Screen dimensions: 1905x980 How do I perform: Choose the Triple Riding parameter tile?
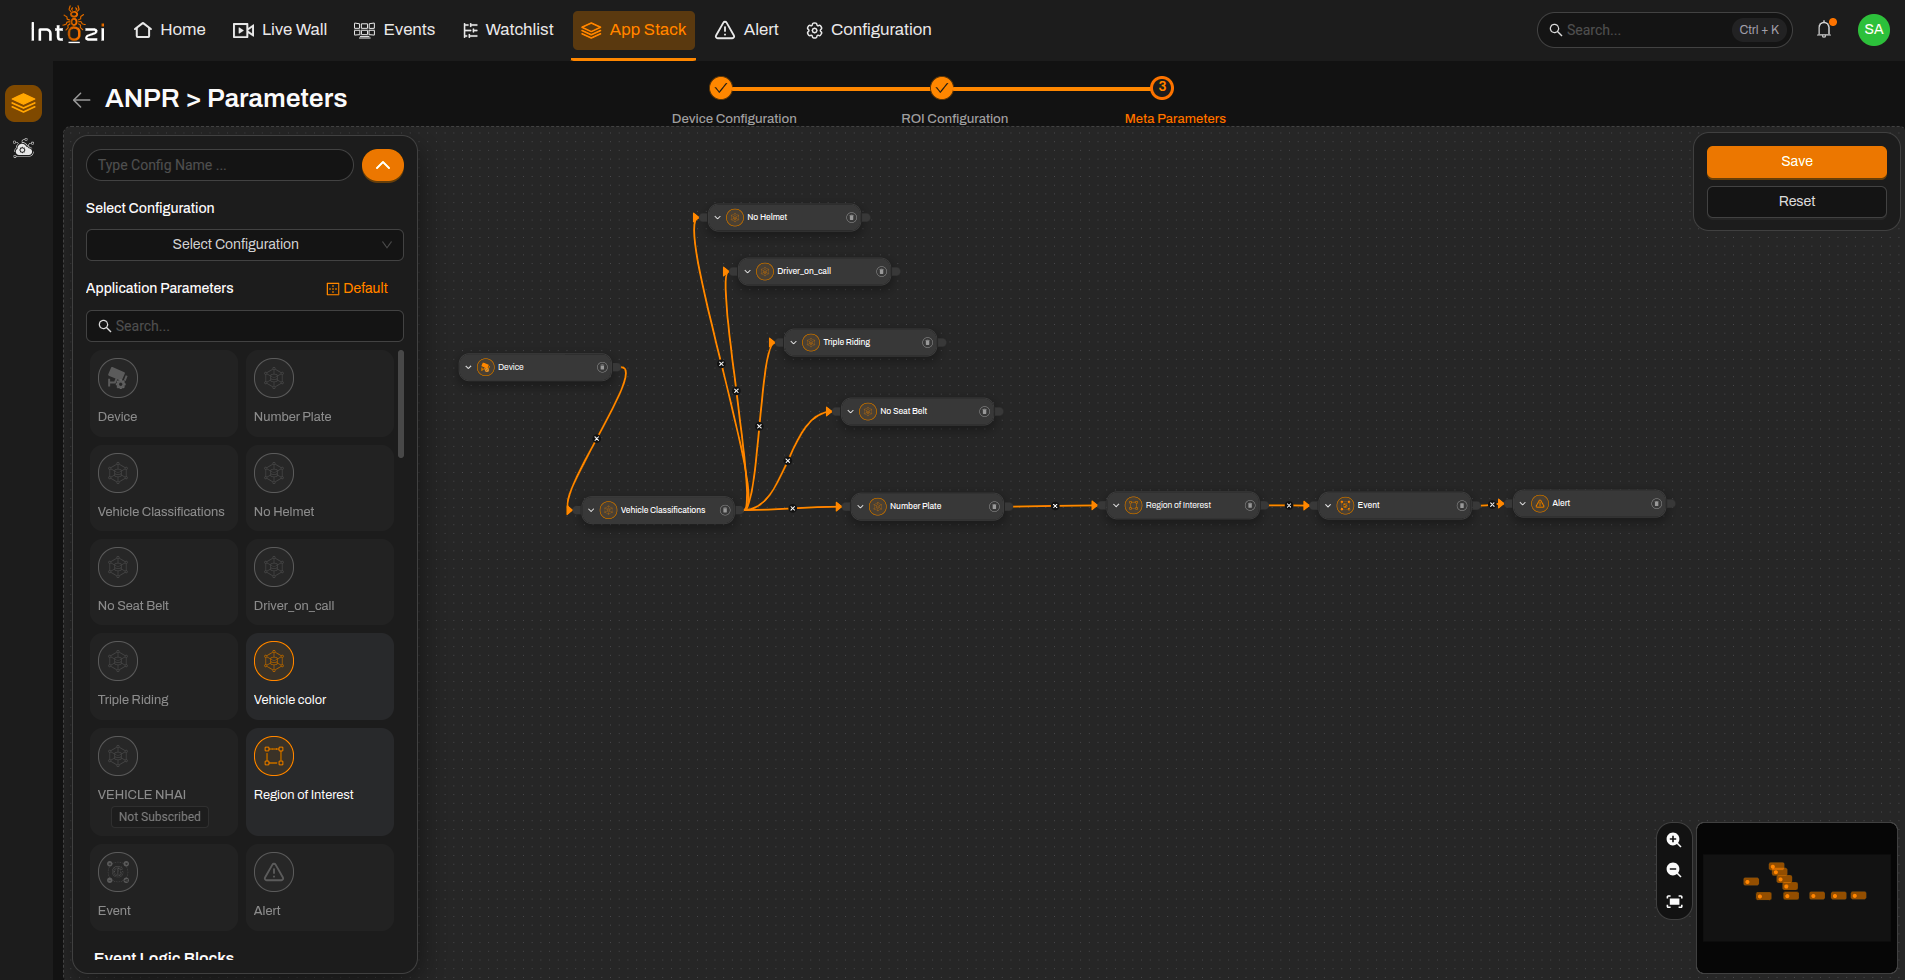[164, 676]
